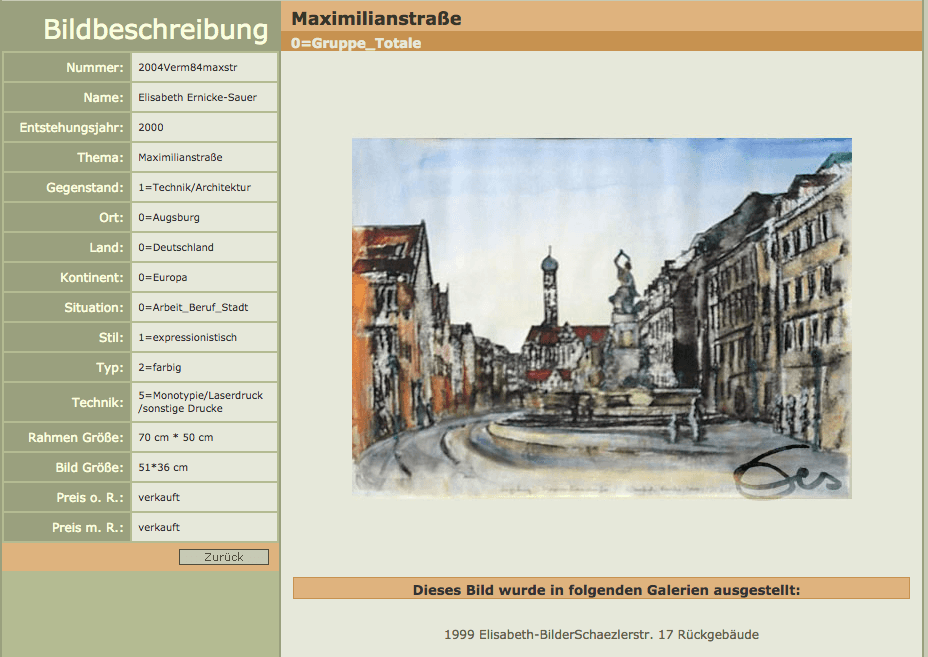Click the Name: label
This screenshot has height=657, width=928.
pyautogui.click(x=104, y=98)
